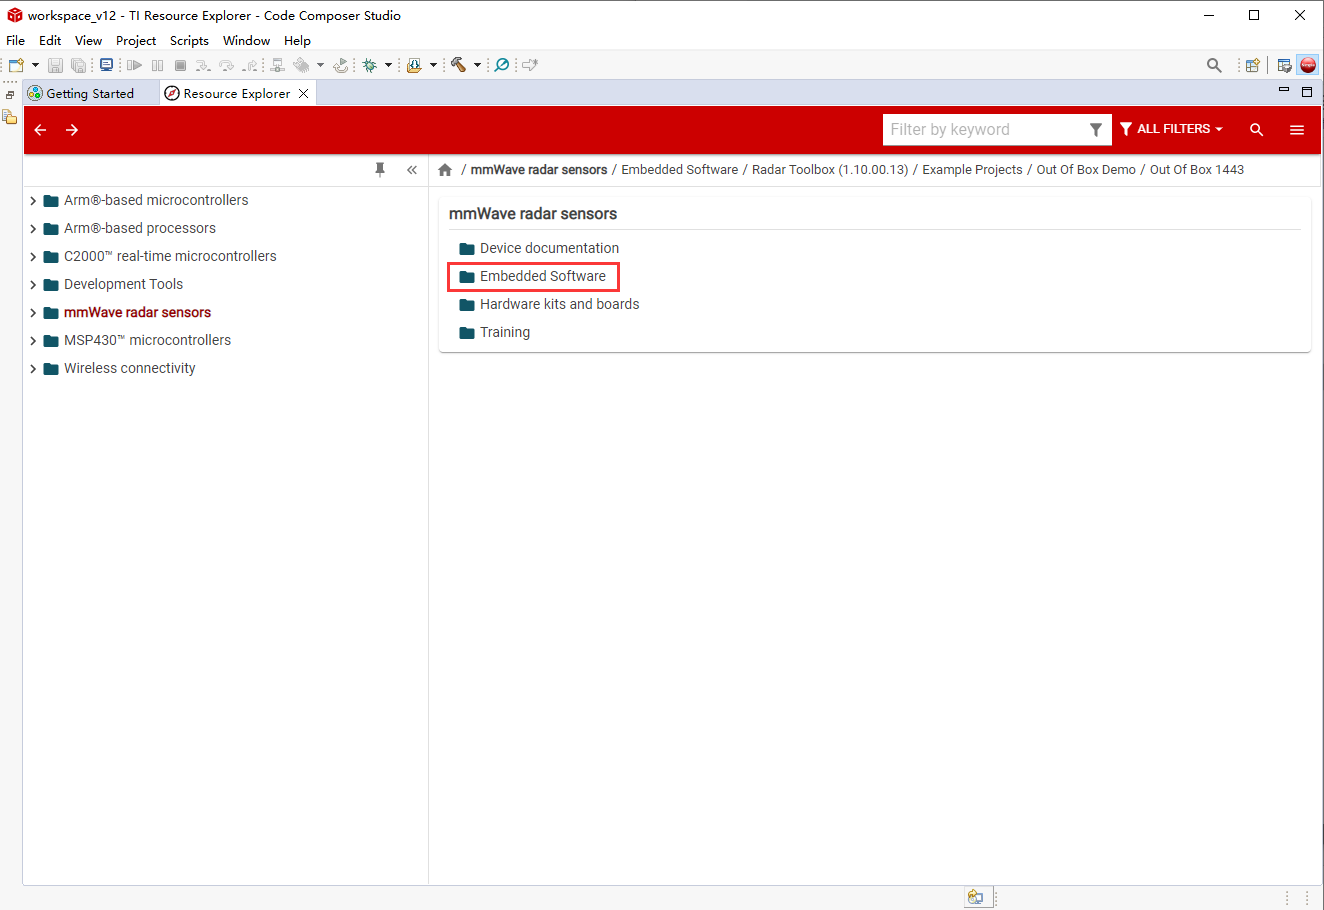Click the Out Of Box Demo breadcrumb
Image resolution: width=1324 pixels, height=910 pixels.
[1086, 170]
